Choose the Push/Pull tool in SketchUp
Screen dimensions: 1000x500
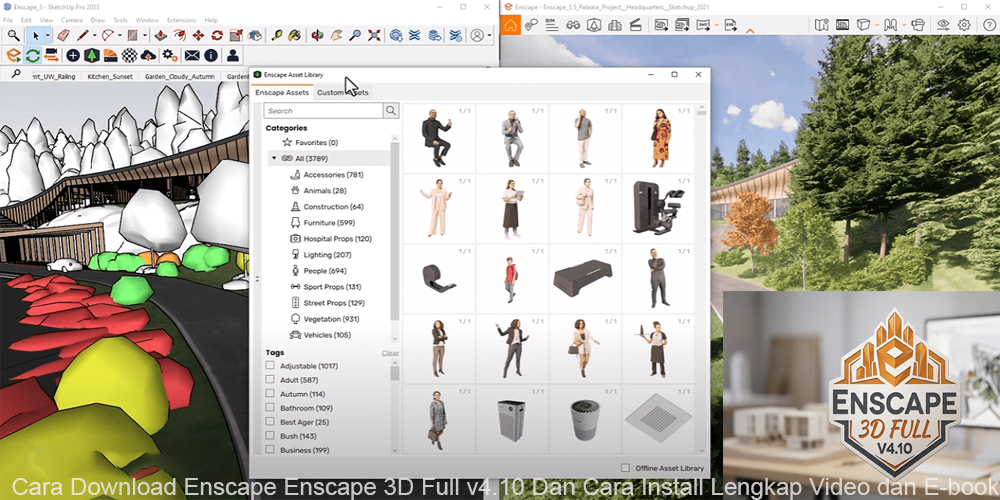(161, 36)
